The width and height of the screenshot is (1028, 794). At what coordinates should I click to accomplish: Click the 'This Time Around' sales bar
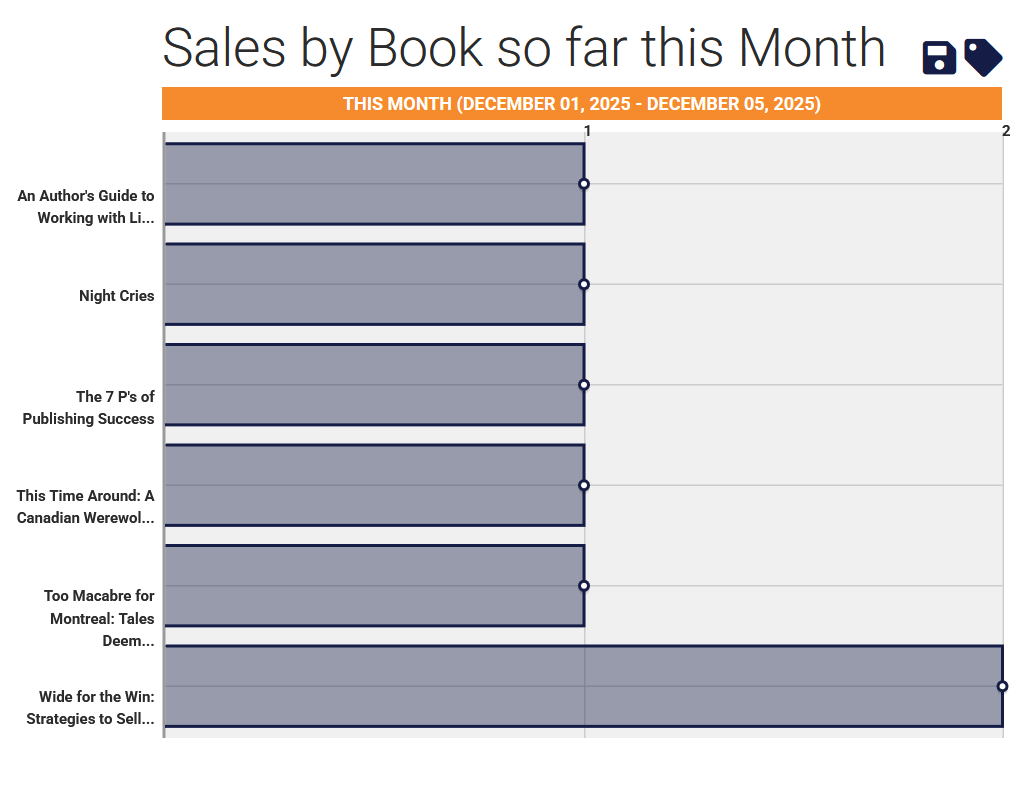coord(374,485)
